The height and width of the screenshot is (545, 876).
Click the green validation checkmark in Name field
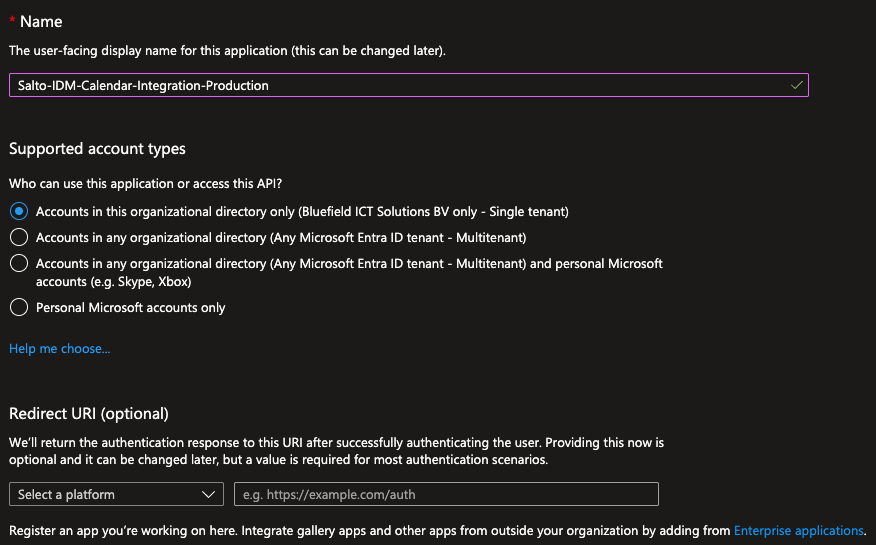click(796, 86)
